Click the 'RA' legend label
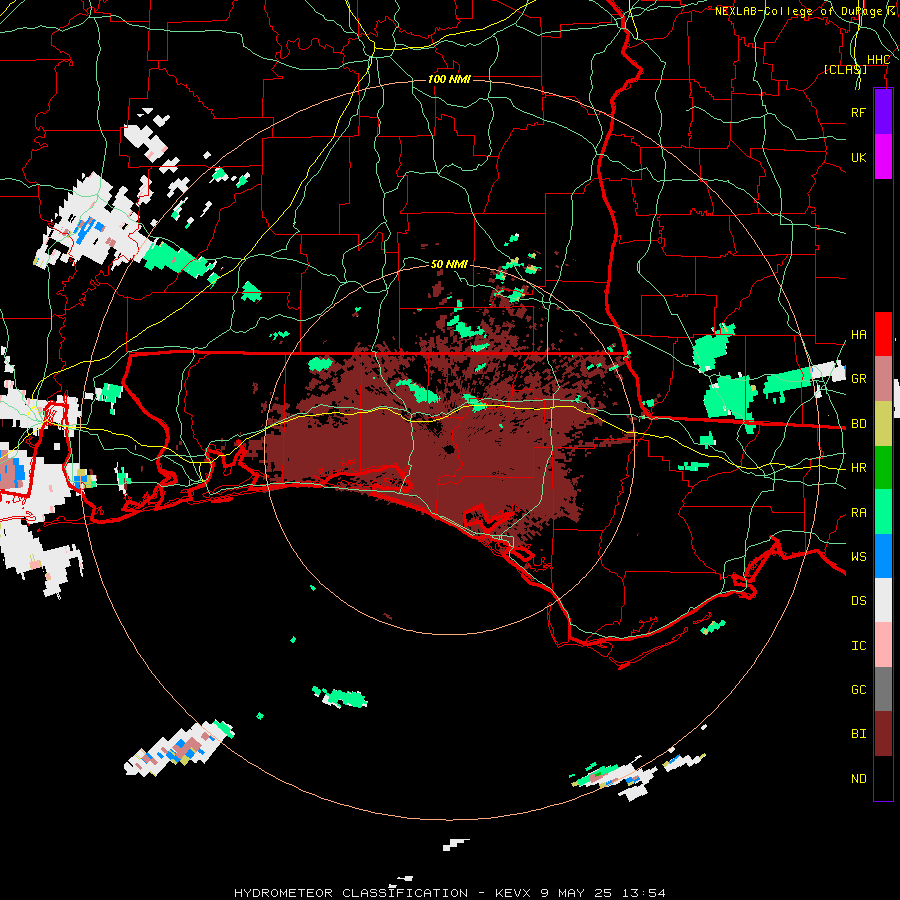The height and width of the screenshot is (900, 900). click(858, 513)
